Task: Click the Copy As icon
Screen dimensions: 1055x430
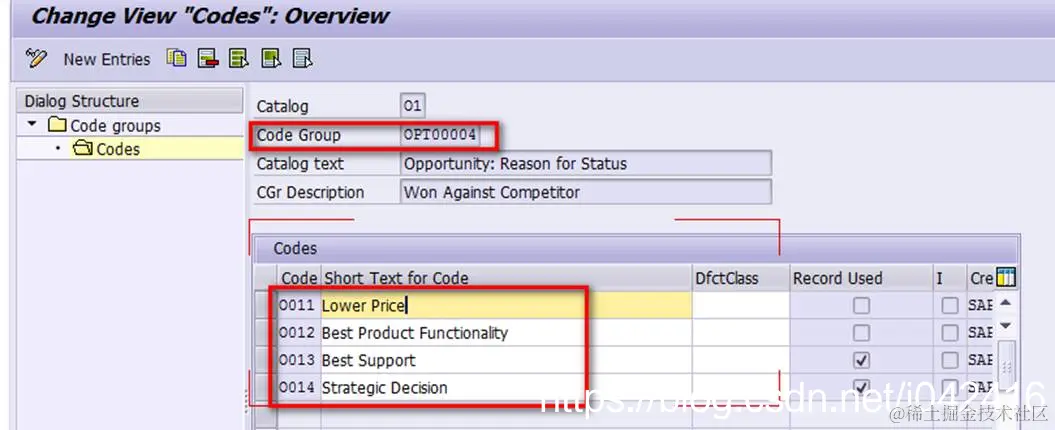Action: click(177, 59)
